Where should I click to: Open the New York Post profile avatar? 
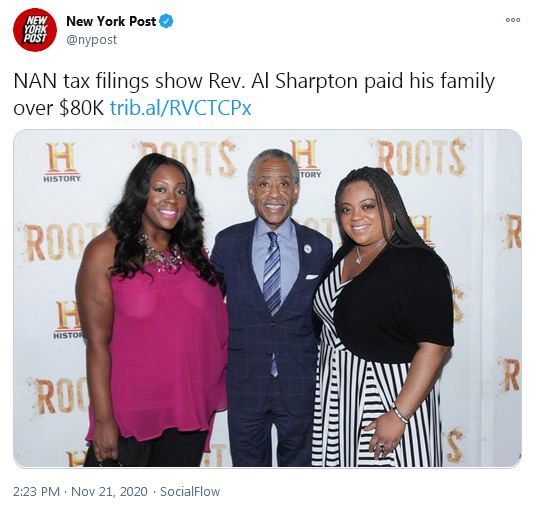(x=35, y=30)
